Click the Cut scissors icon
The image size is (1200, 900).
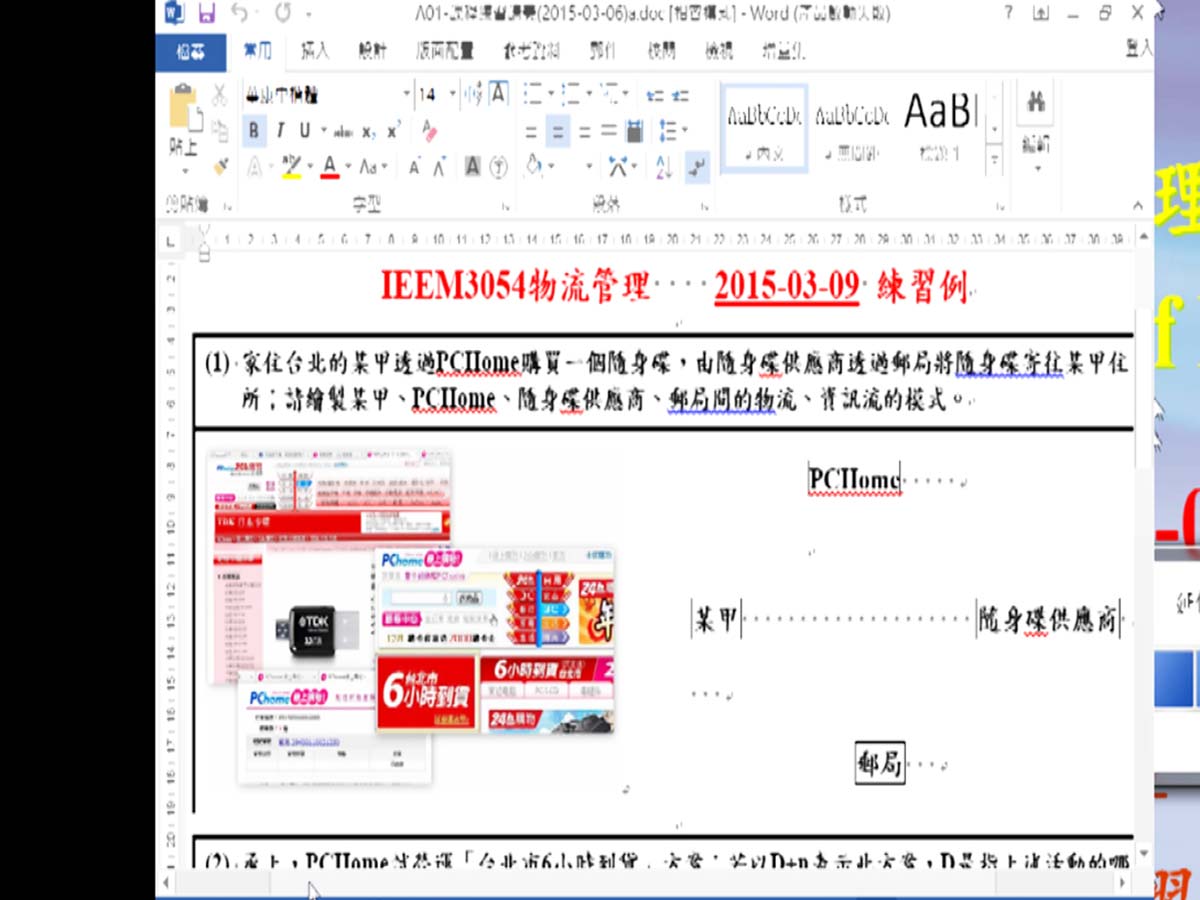click(x=220, y=95)
